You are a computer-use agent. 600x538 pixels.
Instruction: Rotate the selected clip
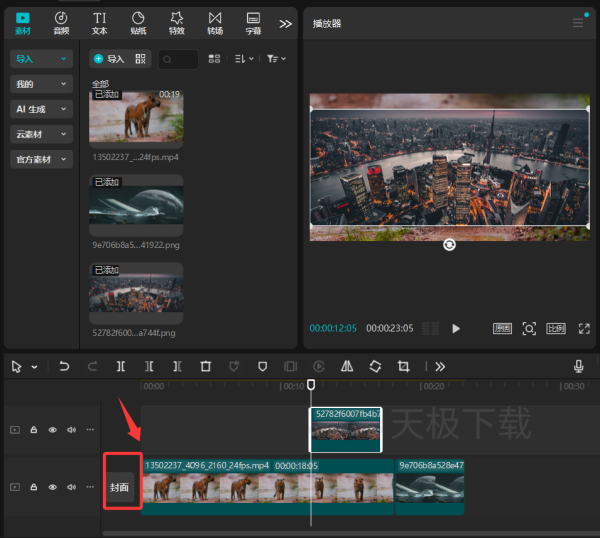click(375, 367)
